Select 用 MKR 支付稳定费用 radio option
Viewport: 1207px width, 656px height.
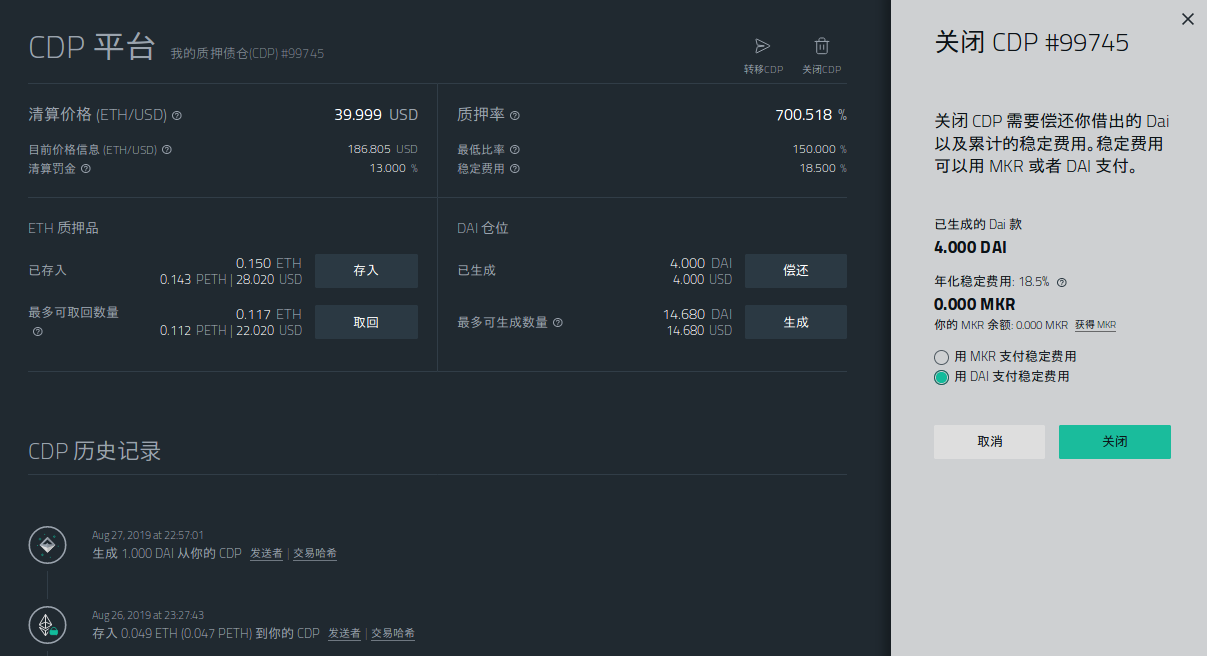(941, 357)
